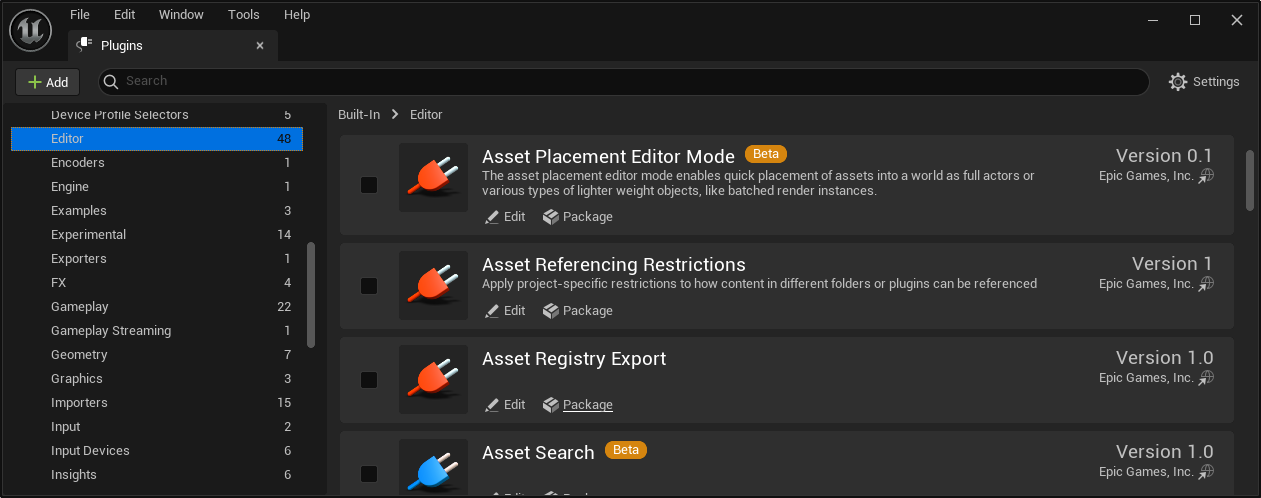Click Beta badge on Asset Search
This screenshot has width=1261, height=498.
point(626,450)
